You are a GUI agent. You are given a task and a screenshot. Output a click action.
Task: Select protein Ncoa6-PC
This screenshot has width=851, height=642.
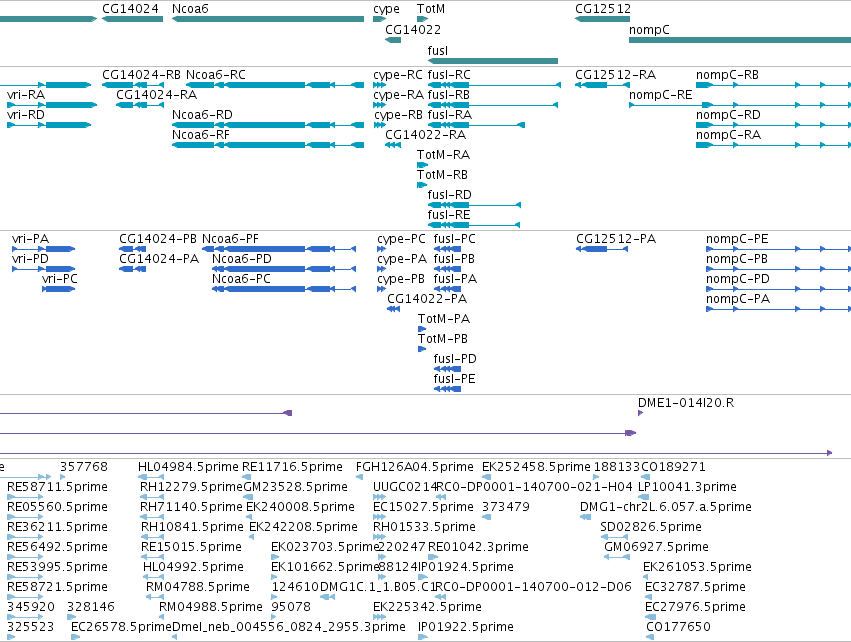(x=284, y=289)
